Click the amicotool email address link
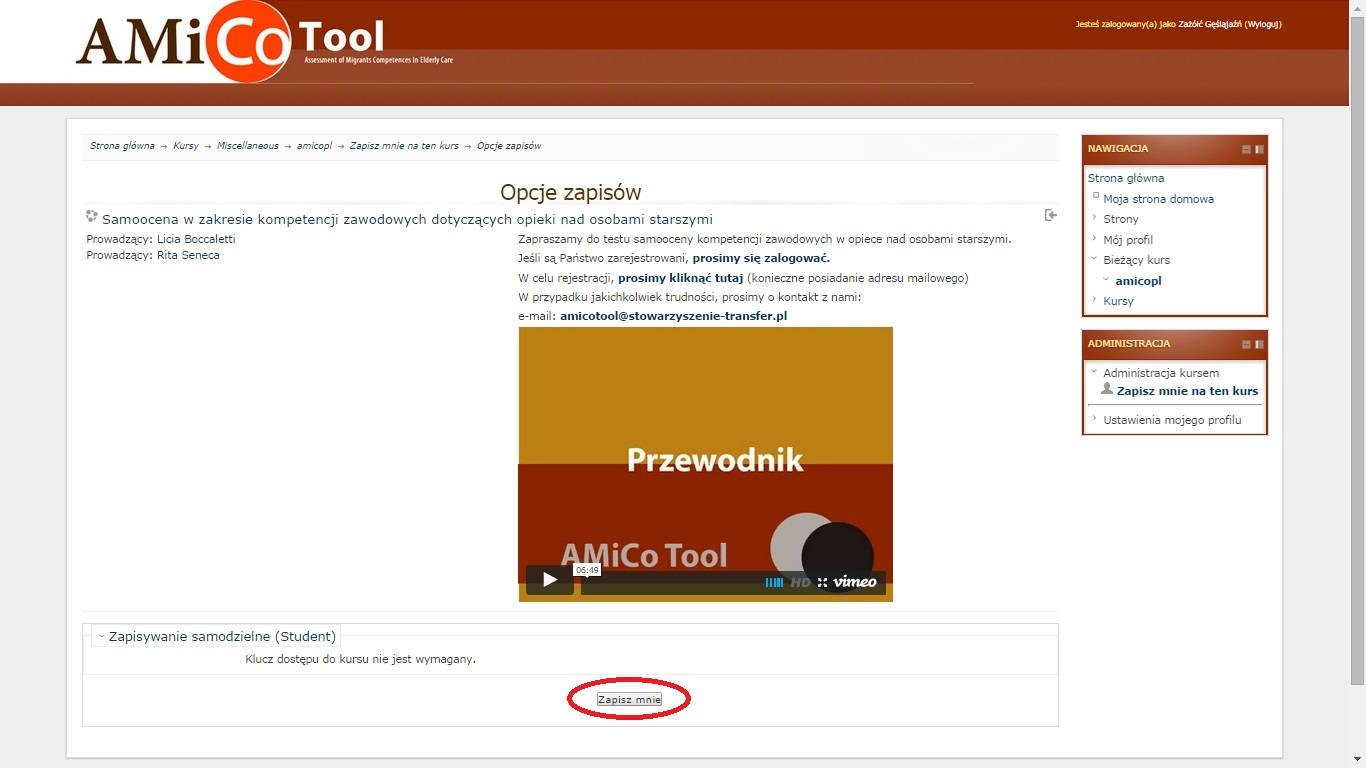 (x=674, y=316)
